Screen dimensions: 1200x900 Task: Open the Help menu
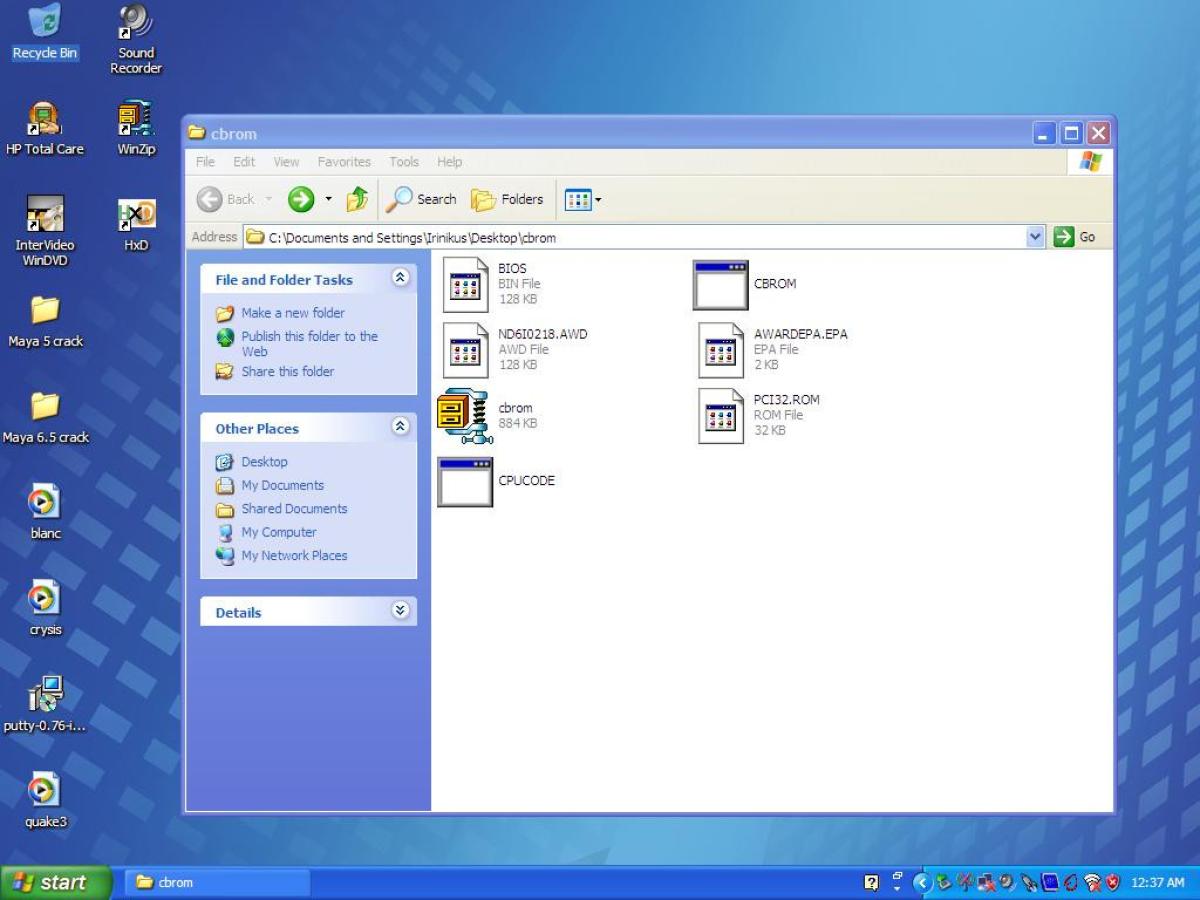[x=450, y=161]
